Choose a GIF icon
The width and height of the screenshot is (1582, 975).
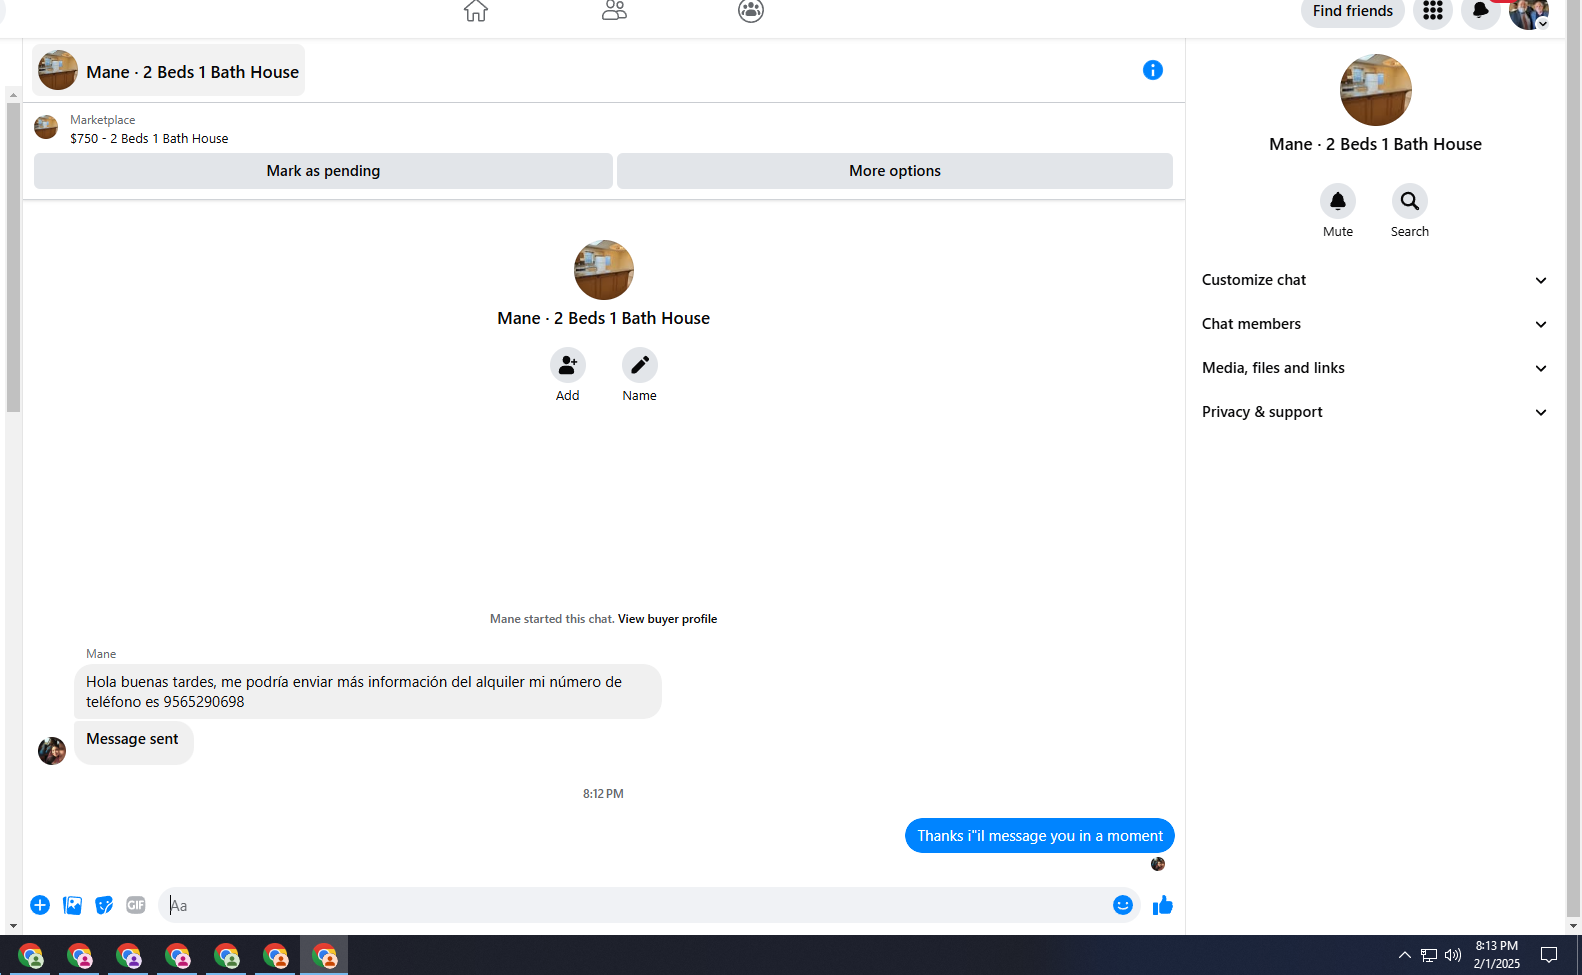coord(136,905)
